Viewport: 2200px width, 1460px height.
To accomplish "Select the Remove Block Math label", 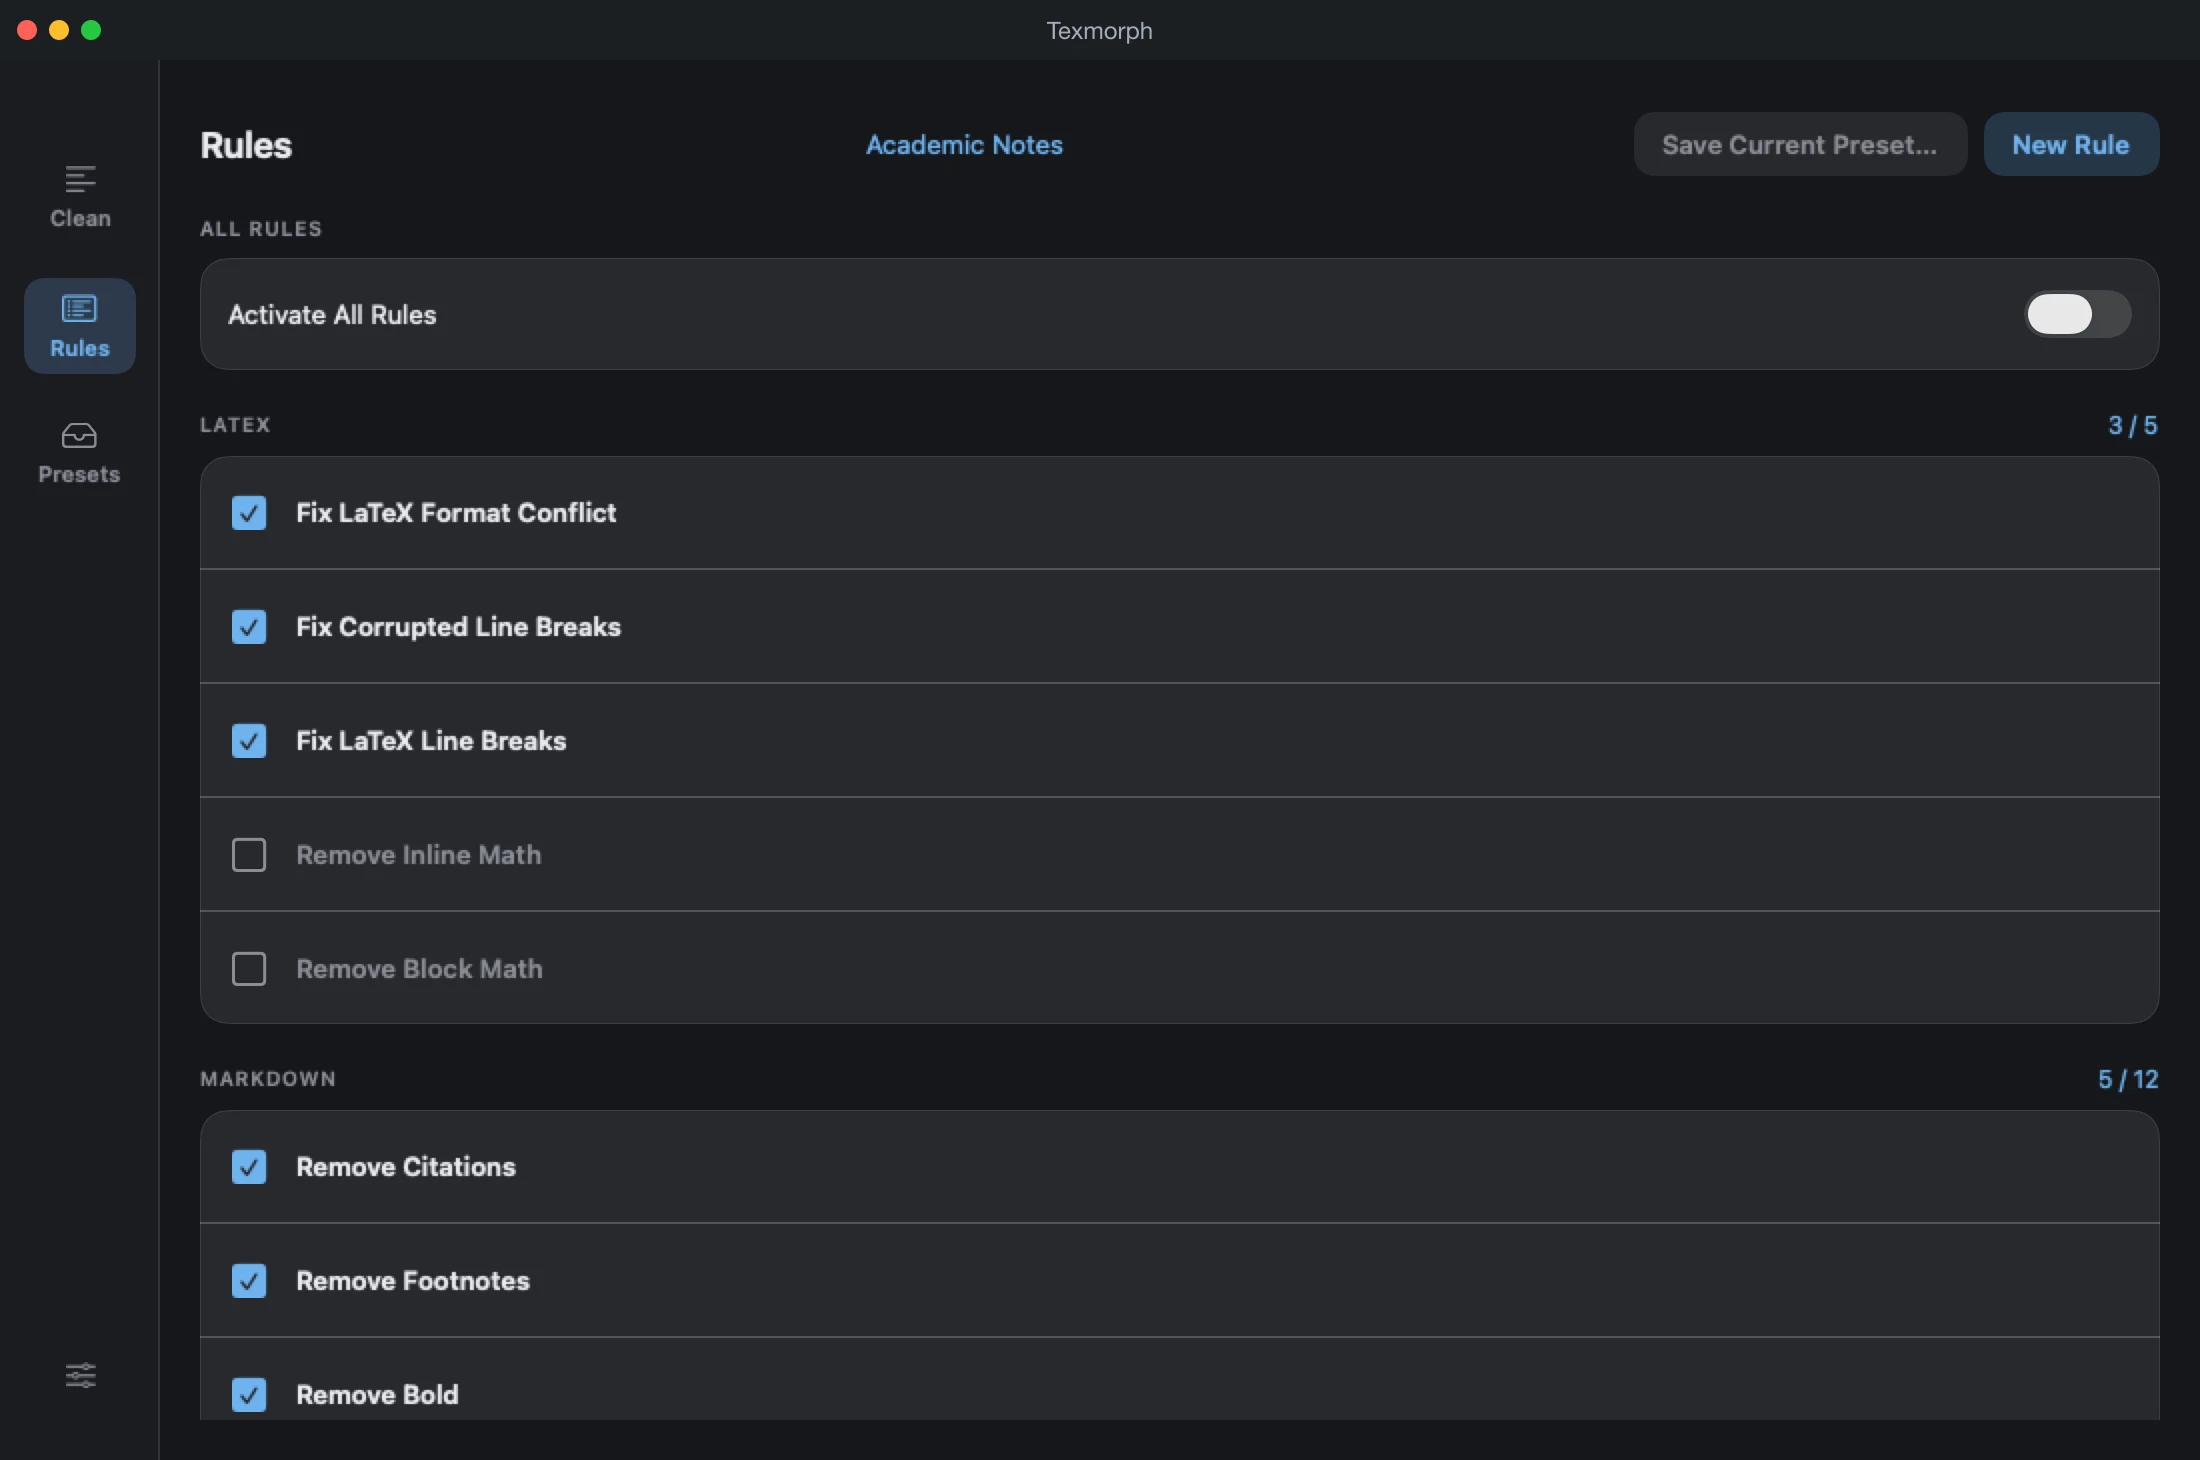I will point(419,969).
